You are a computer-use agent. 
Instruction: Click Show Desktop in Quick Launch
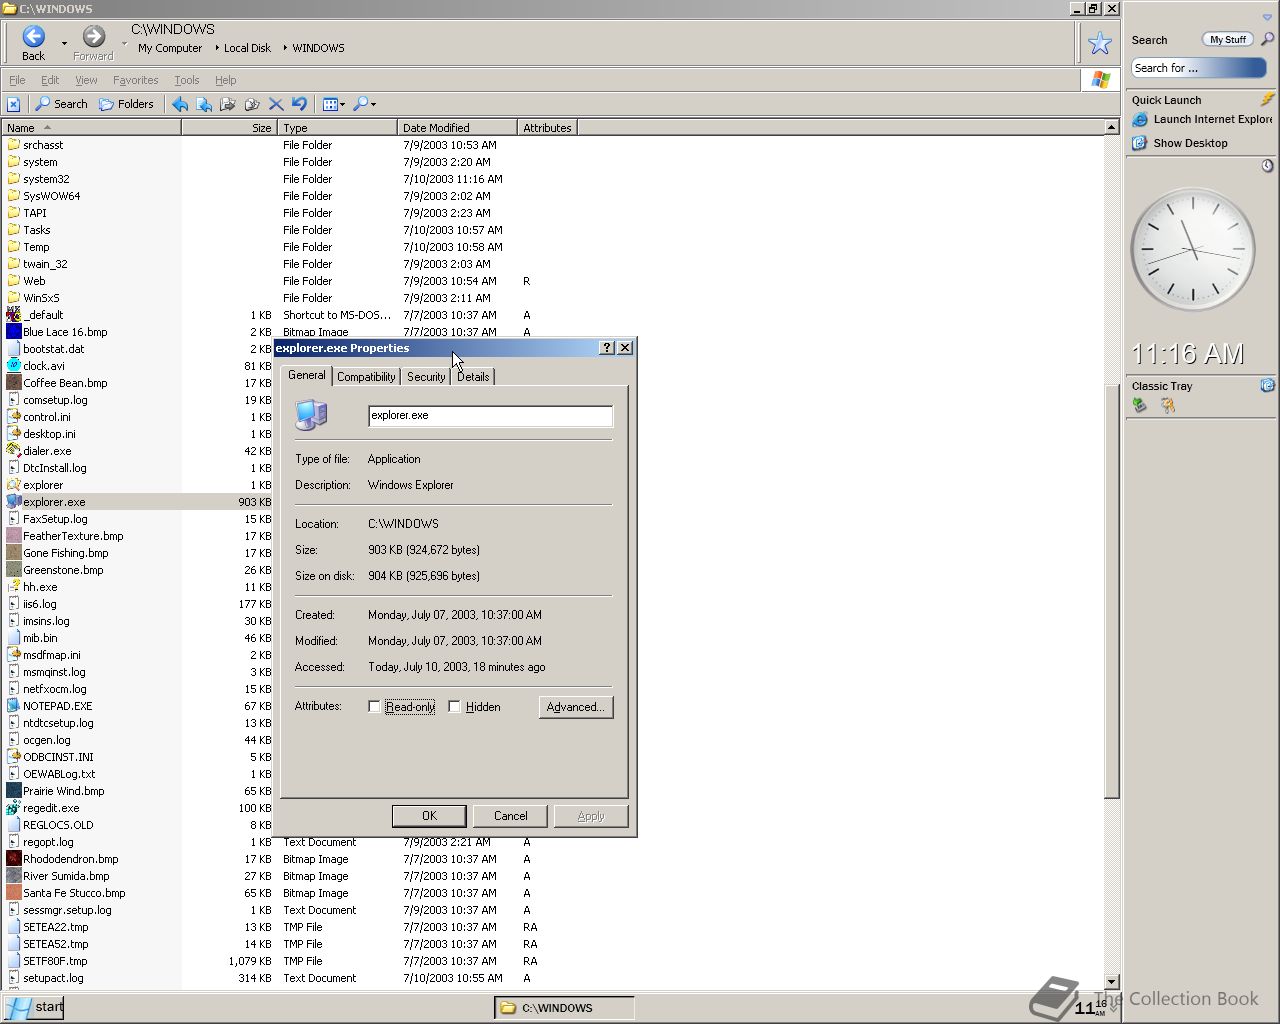point(1180,143)
